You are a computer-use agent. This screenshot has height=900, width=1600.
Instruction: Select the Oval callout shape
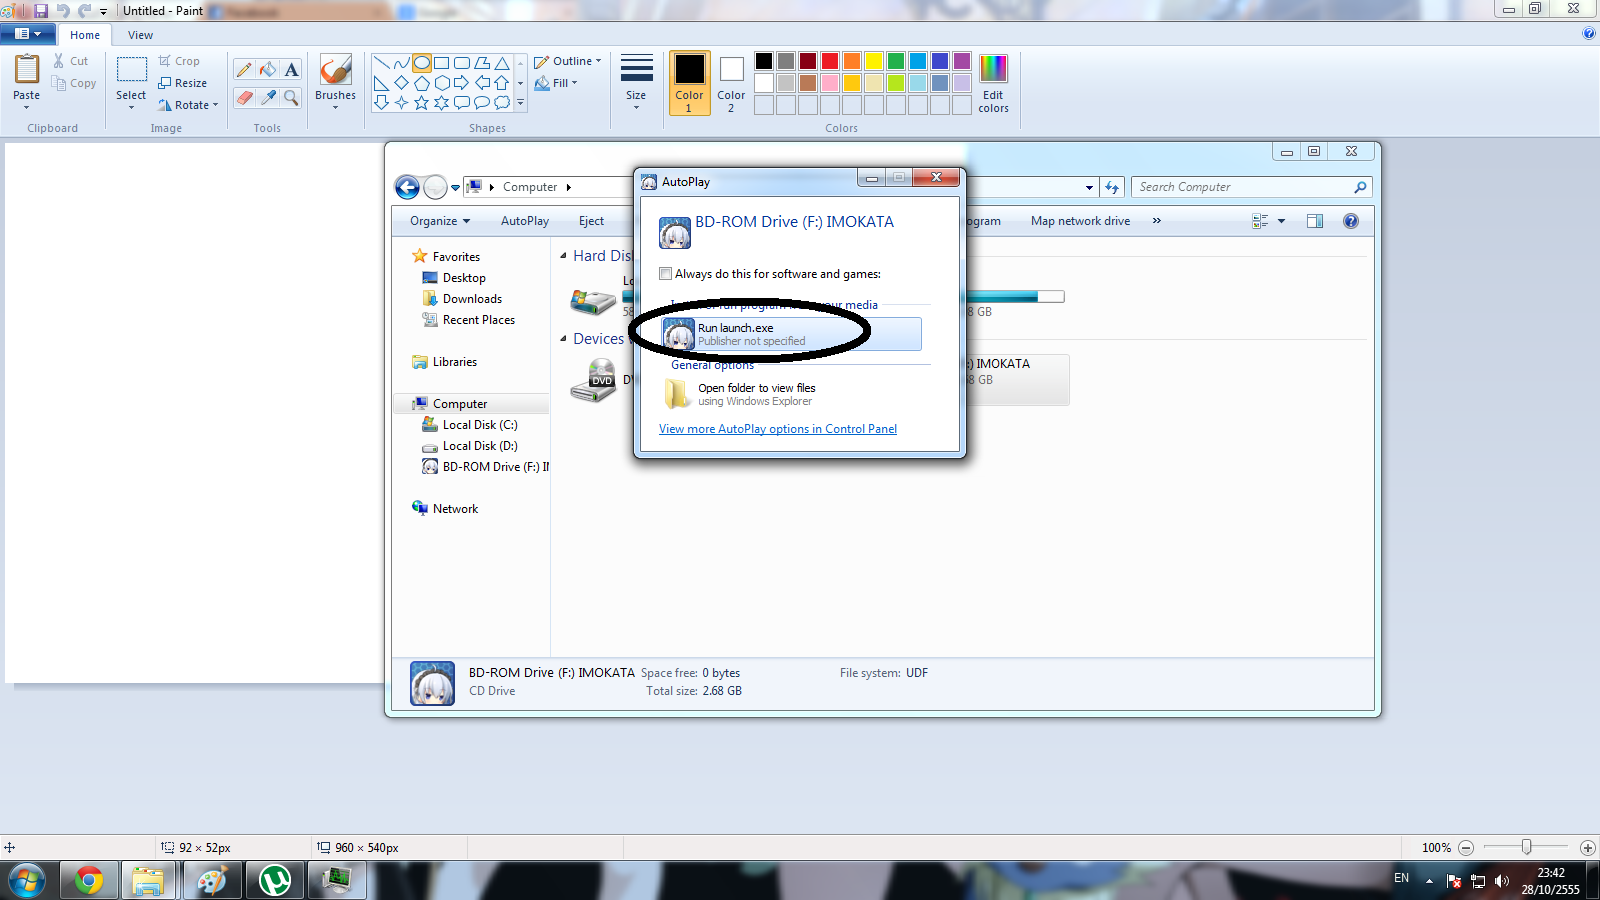click(482, 102)
